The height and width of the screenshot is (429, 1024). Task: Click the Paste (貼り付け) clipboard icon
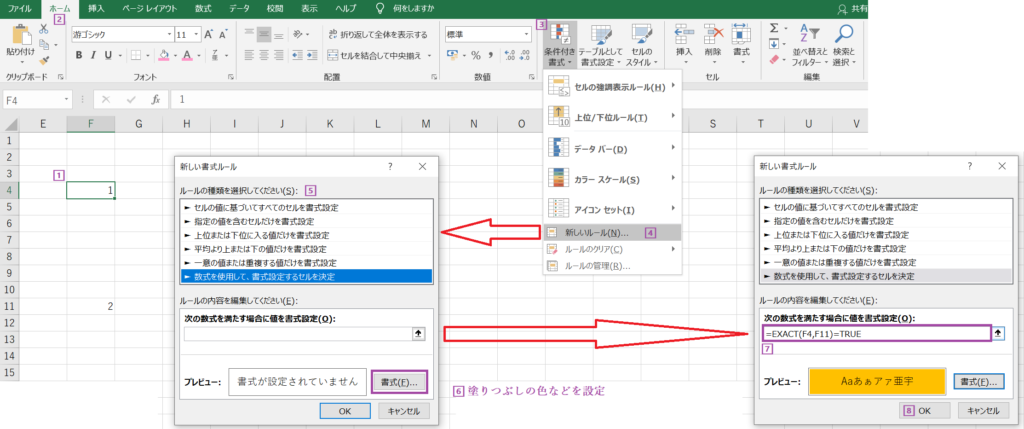pos(22,35)
